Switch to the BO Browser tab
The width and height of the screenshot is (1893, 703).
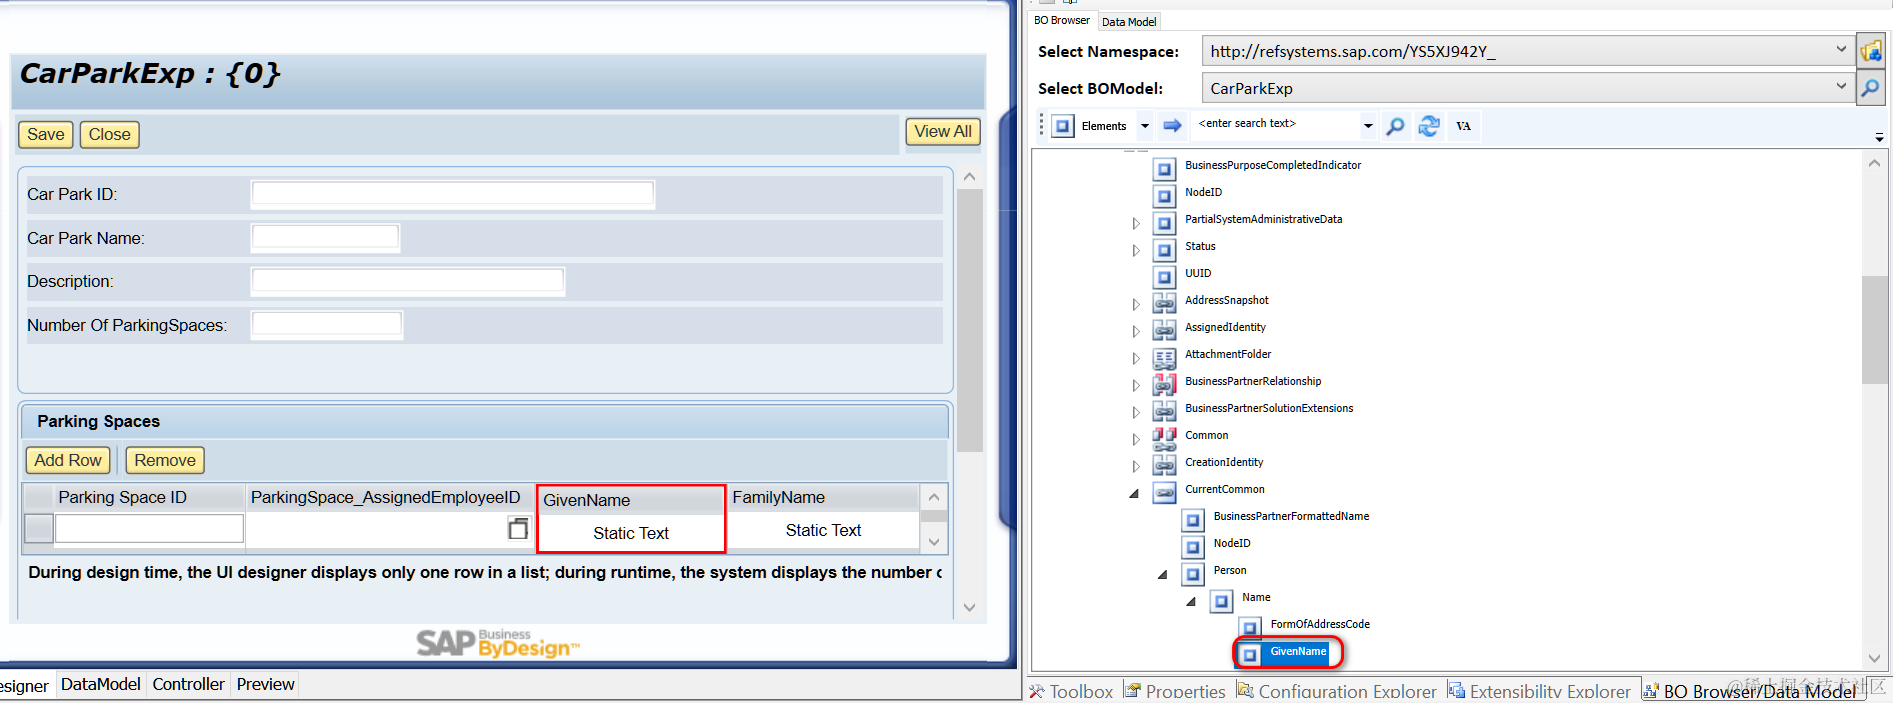(x=1062, y=20)
